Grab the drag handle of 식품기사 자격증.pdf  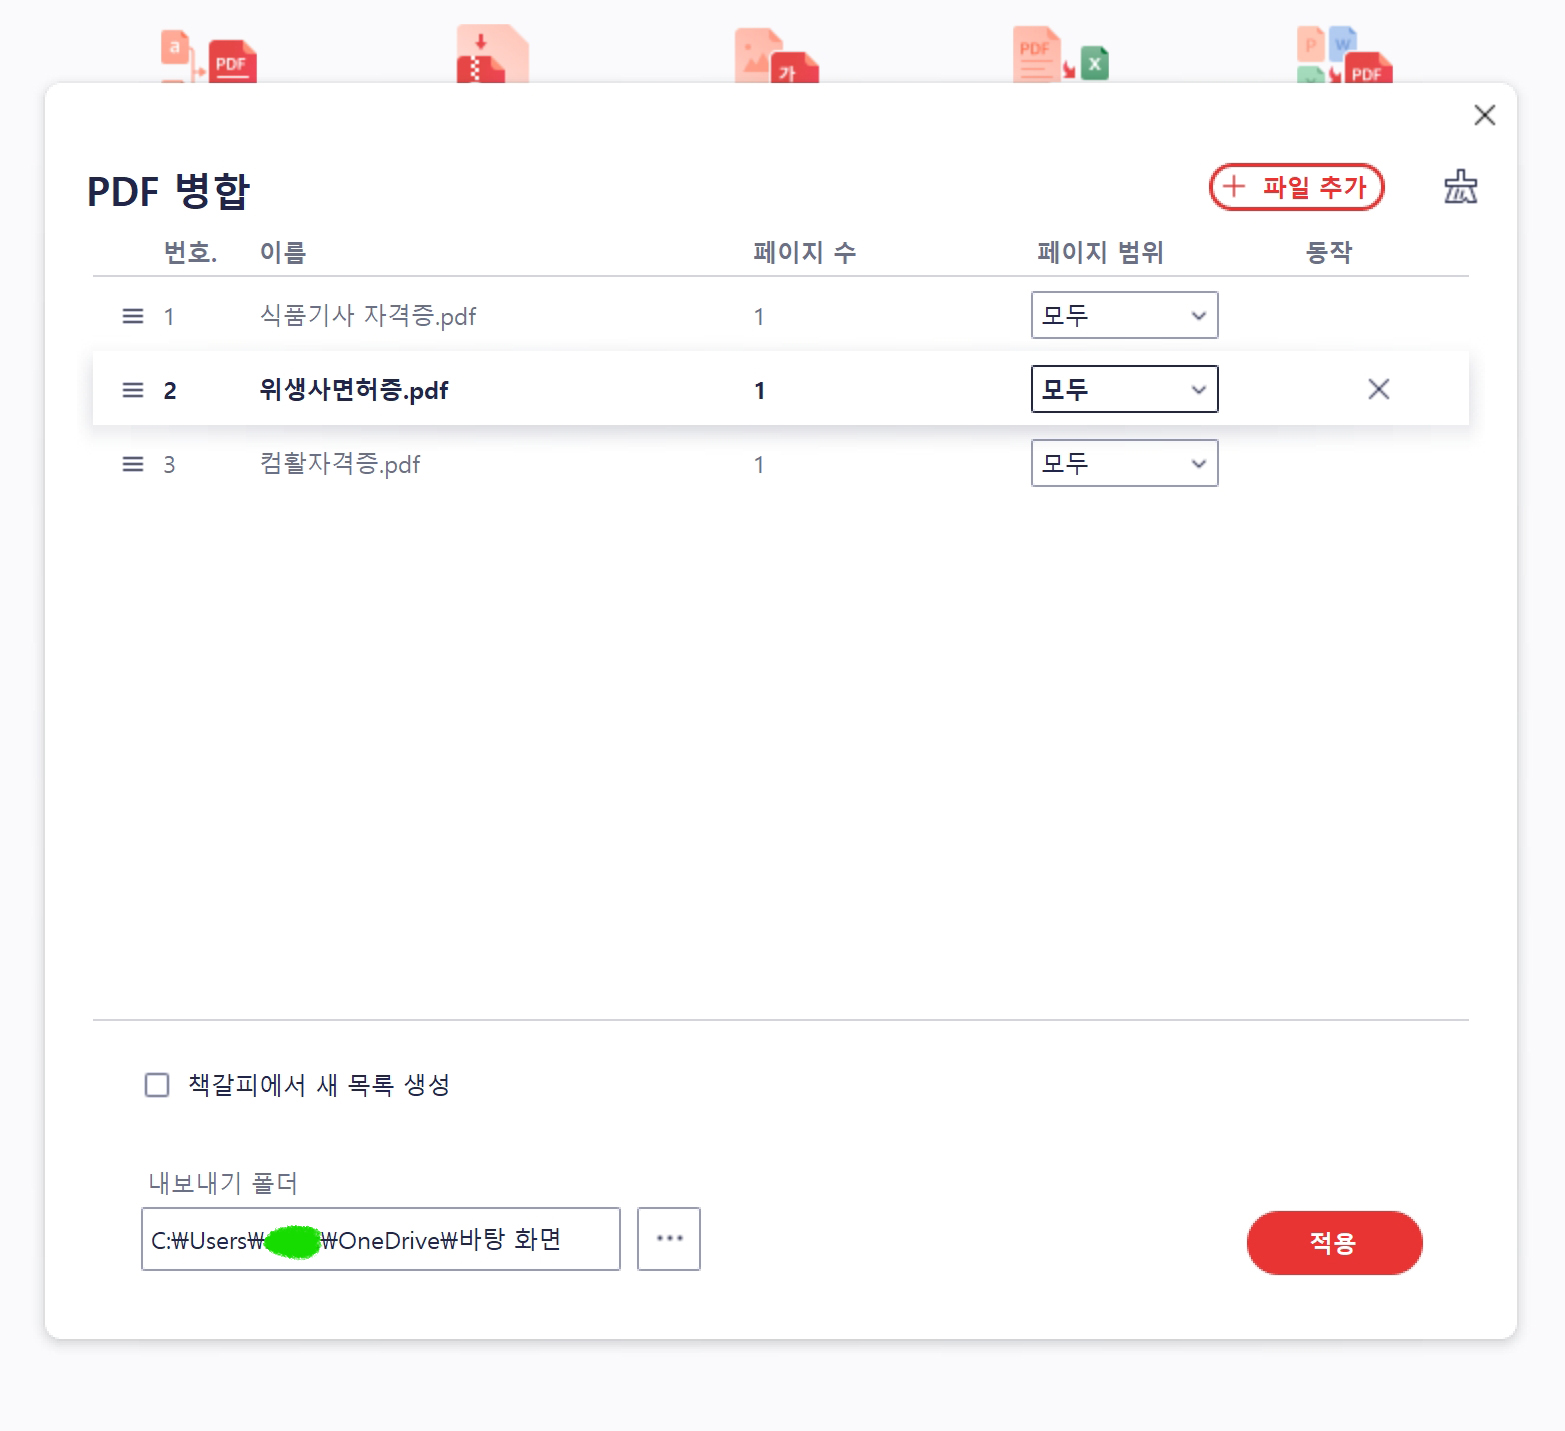[132, 315]
